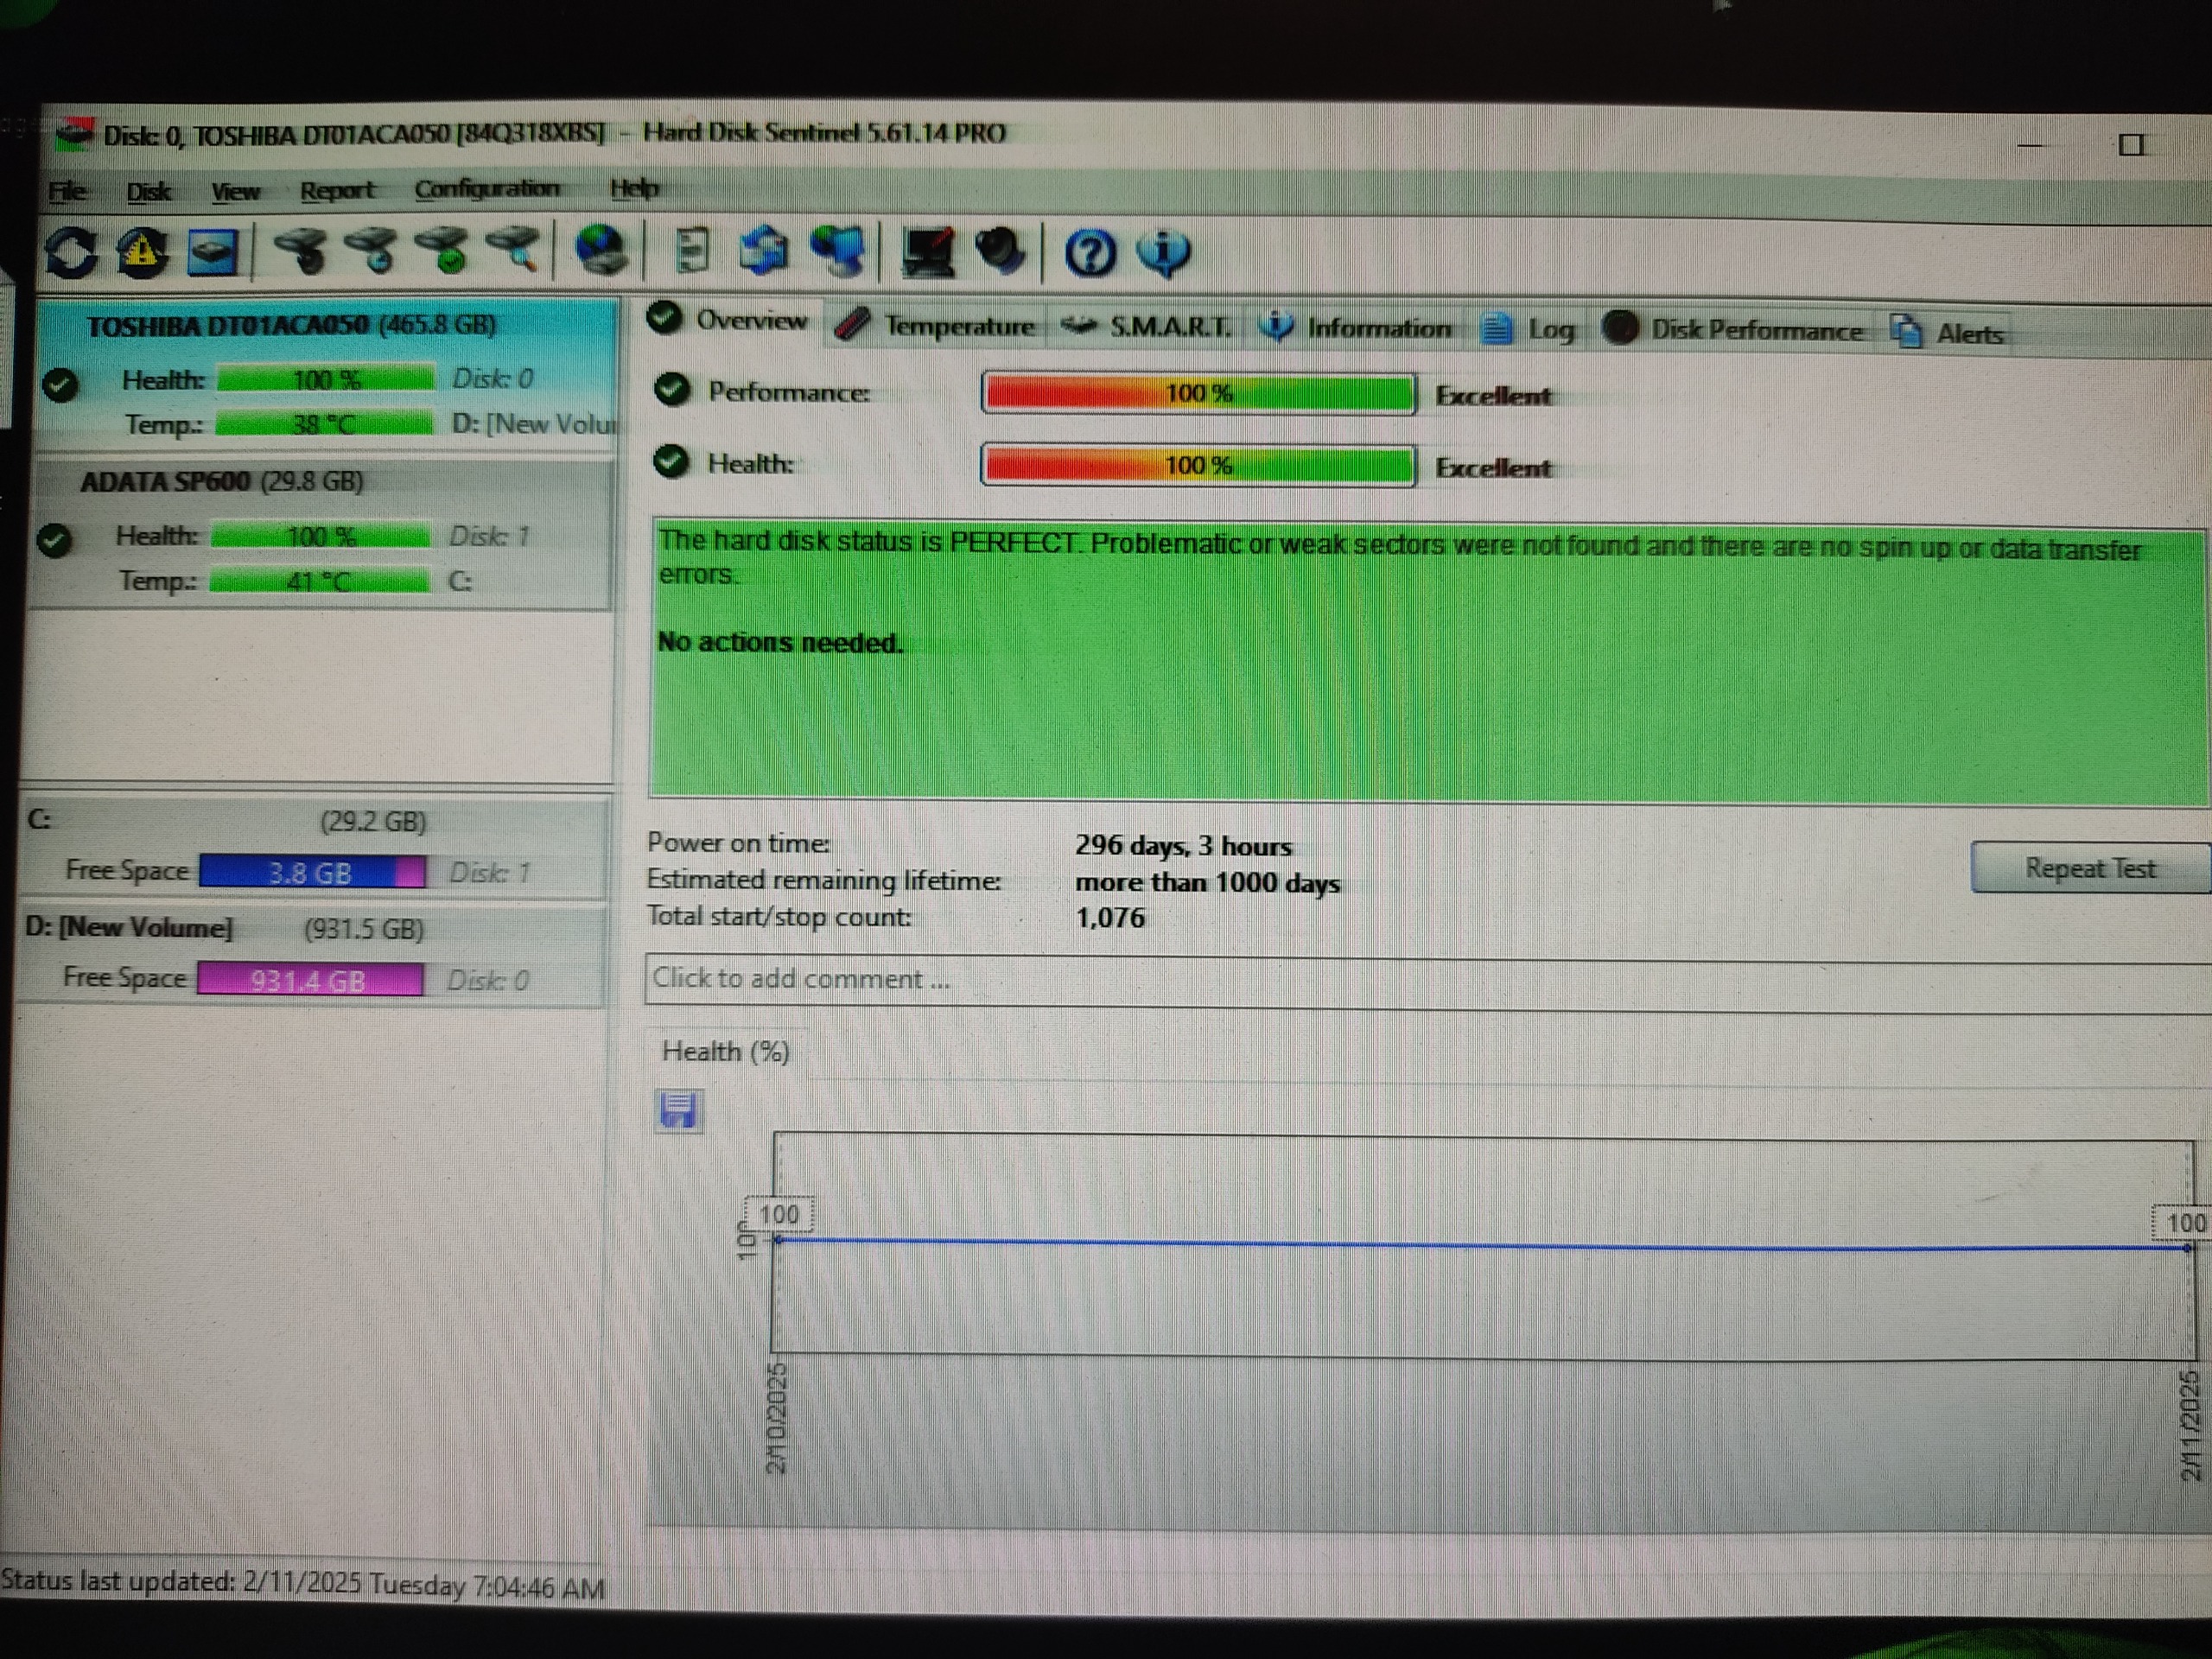
Task: Open the Configuration menu
Action: point(487,188)
